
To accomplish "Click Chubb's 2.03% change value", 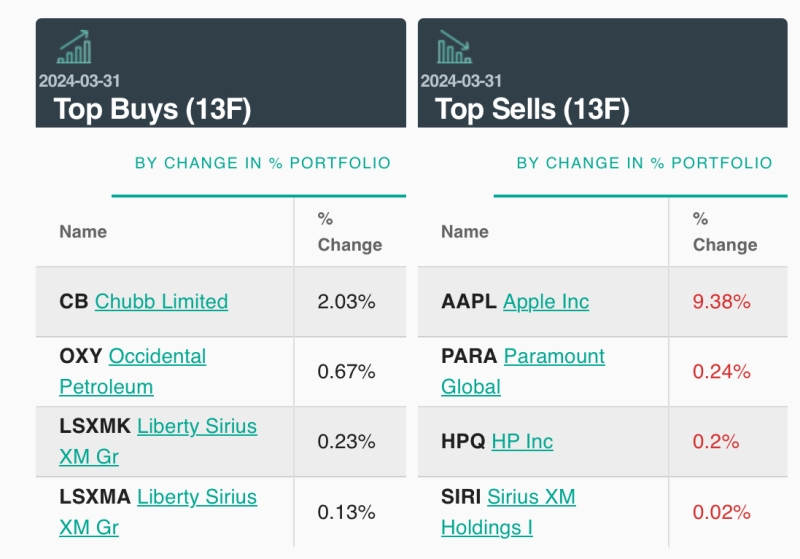I will click(346, 301).
